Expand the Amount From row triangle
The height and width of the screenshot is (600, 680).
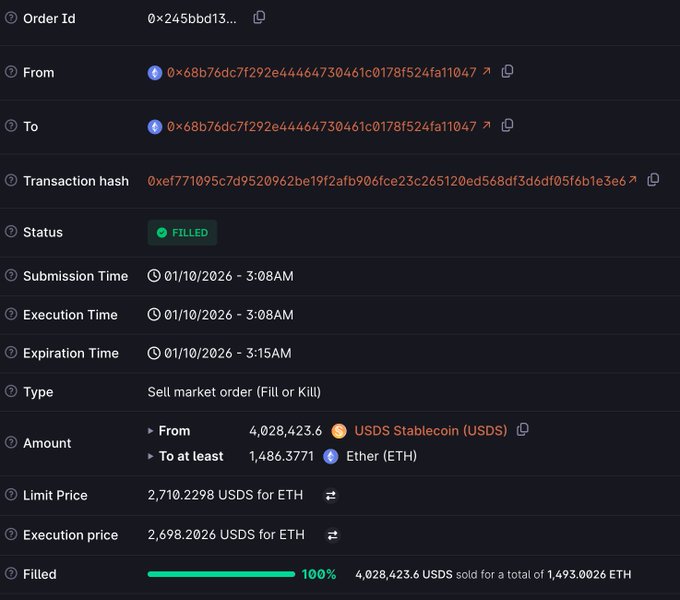150,431
